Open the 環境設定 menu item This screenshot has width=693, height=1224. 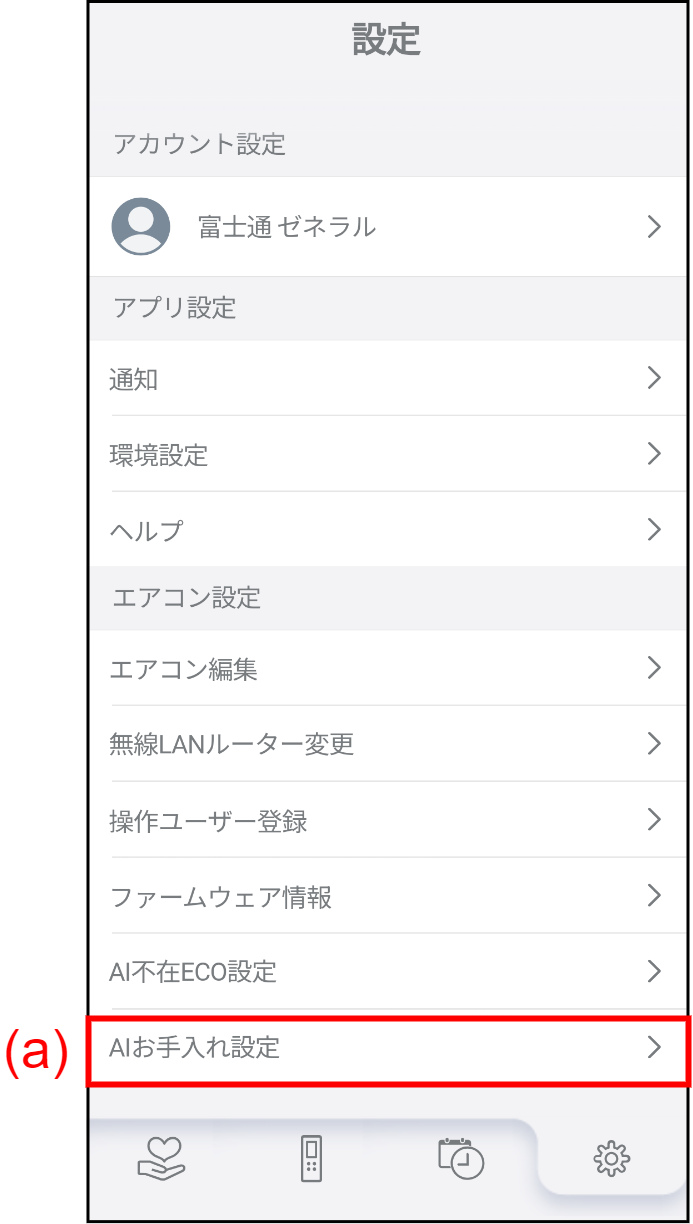[x=159, y=455]
